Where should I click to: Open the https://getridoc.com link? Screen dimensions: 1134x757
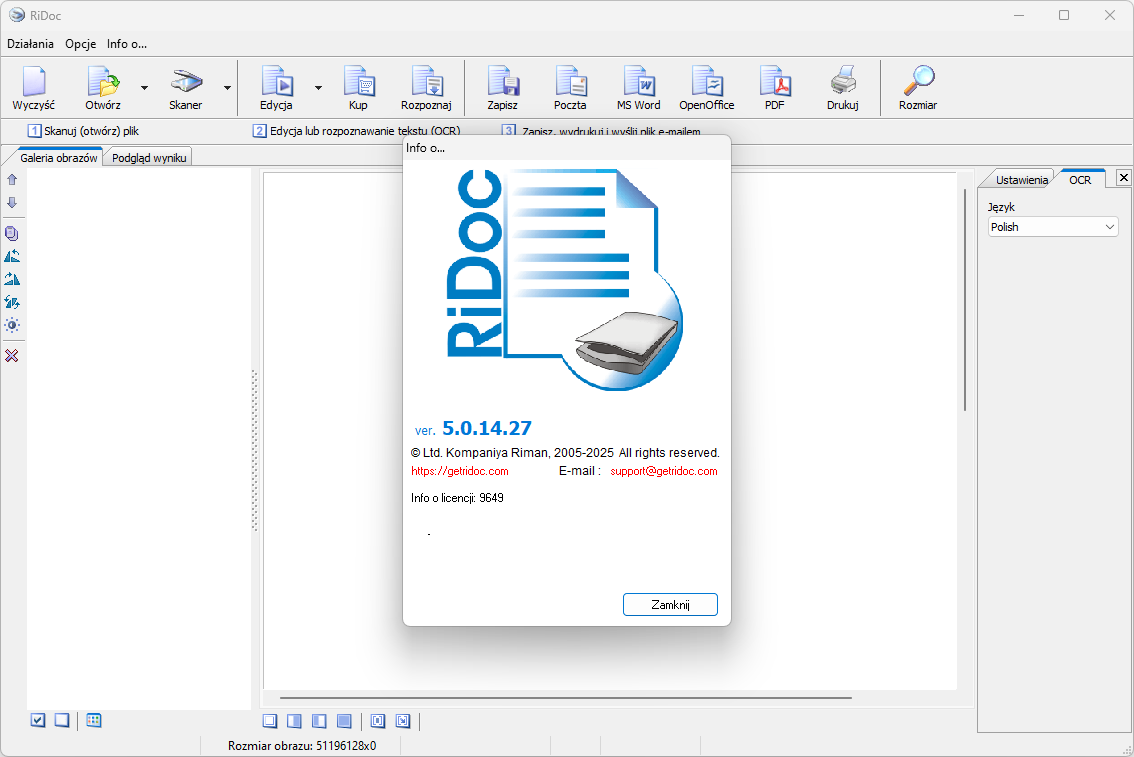coord(460,471)
